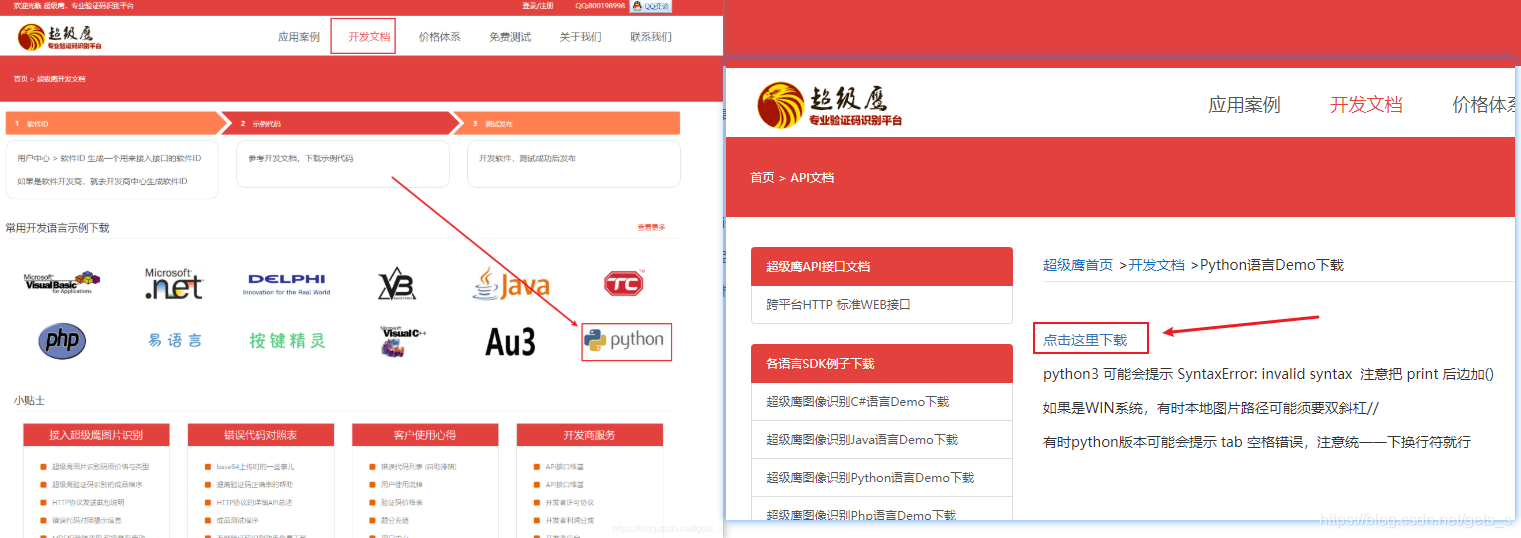This screenshot has width=1521, height=538.
Task: Open 应用案例 menu on API文档 page
Action: coord(1244,105)
